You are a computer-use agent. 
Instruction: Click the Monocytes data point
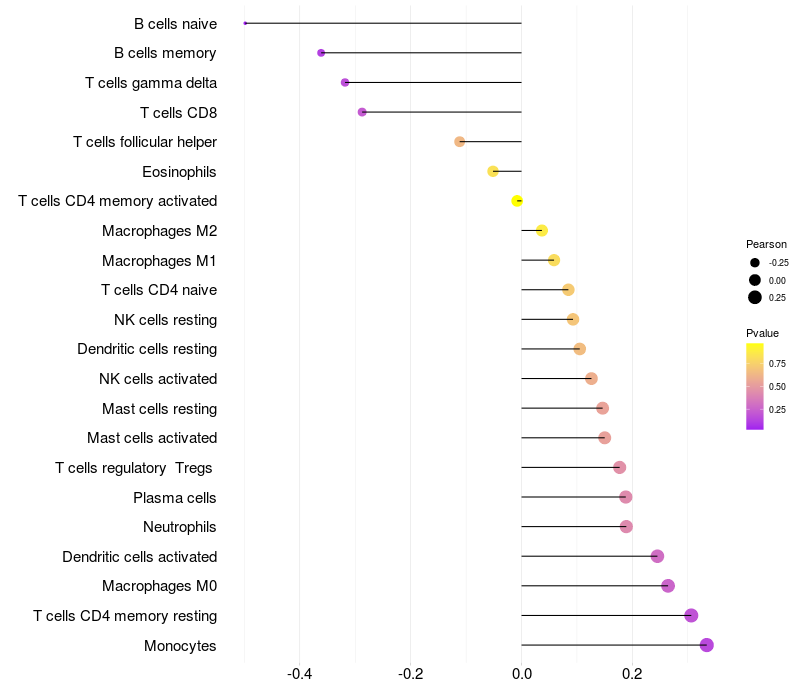(x=706, y=645)
